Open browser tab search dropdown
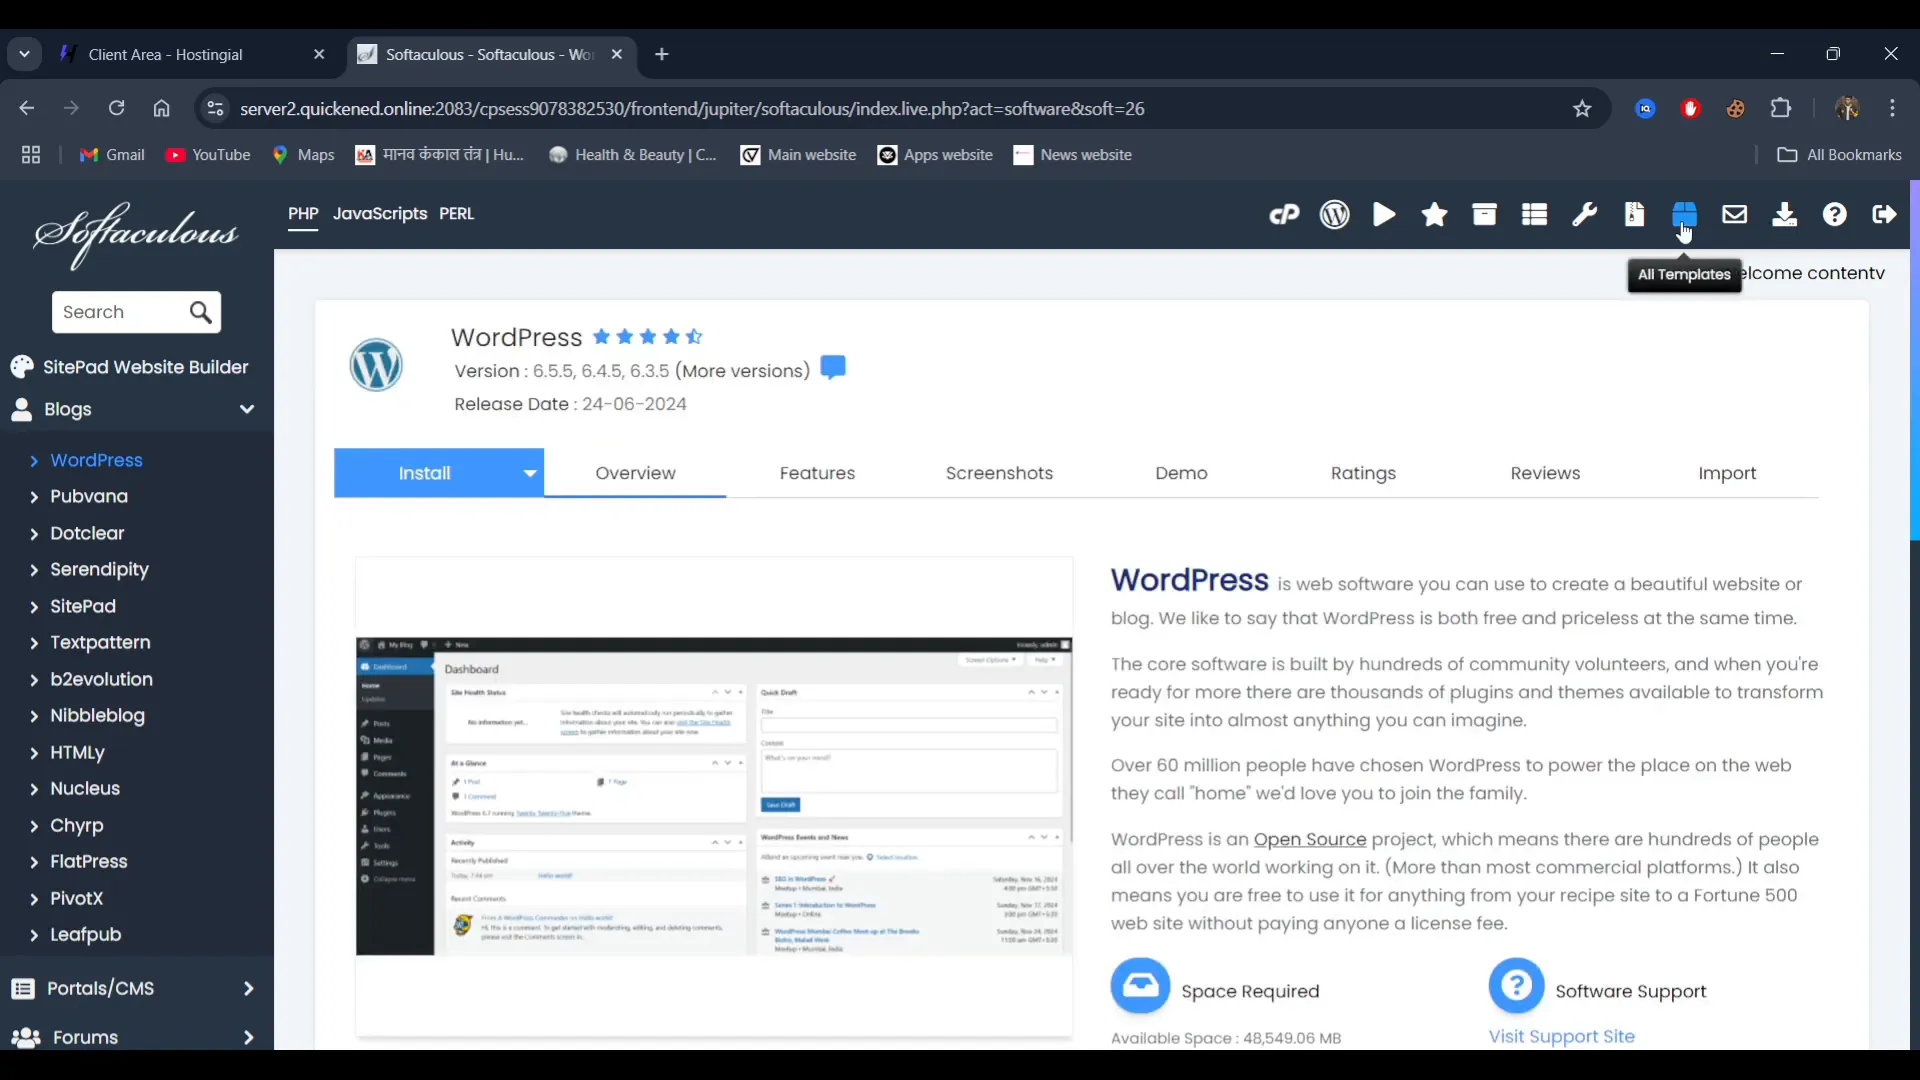 (24, 54)
